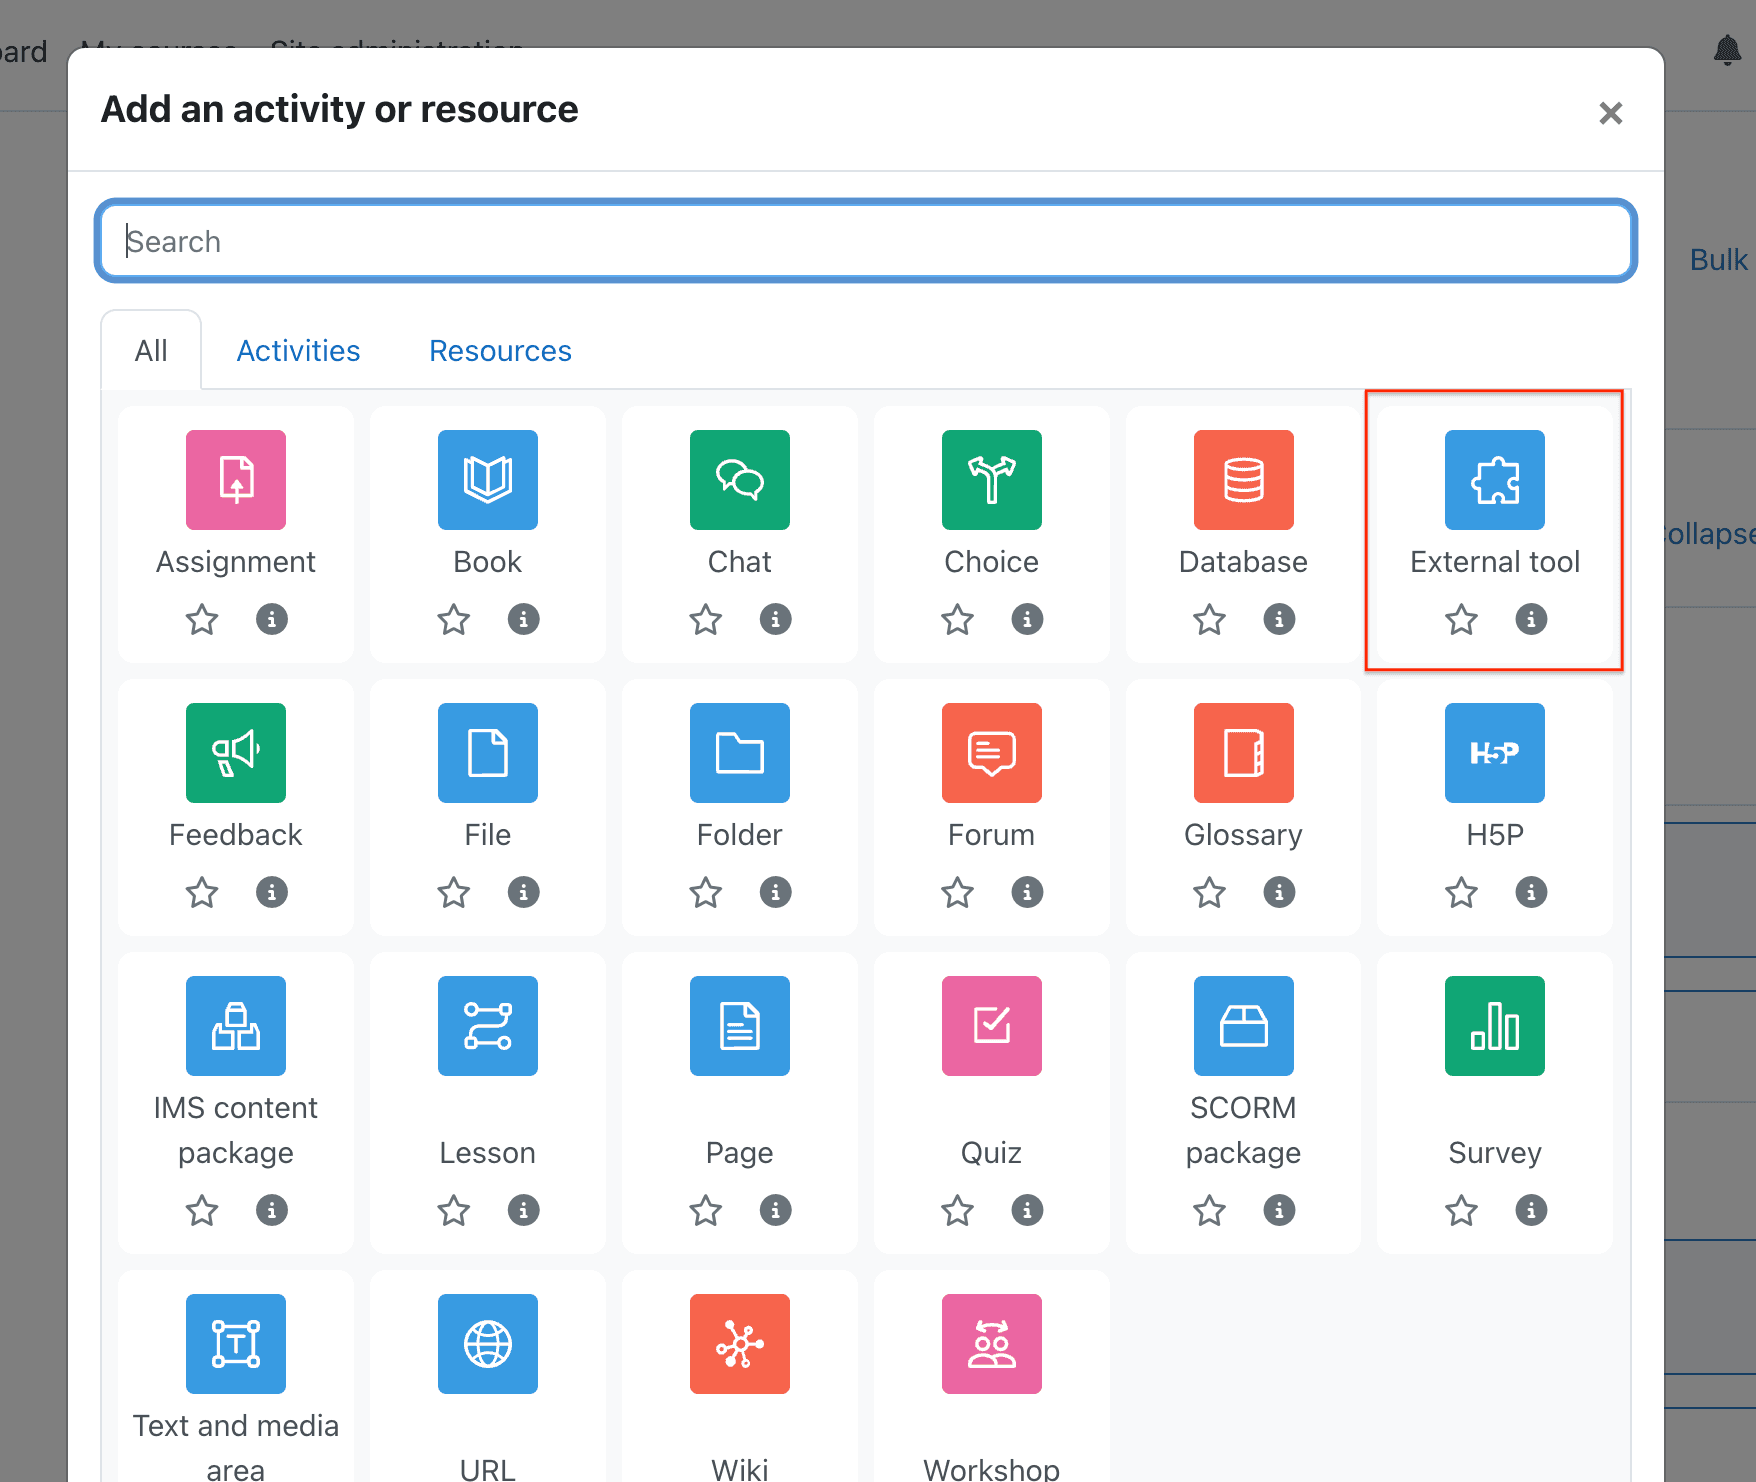Close the Add activity dialog
This screenshot has width=1756, height=1482.
pyautogui.click(x=1610, y=113)
